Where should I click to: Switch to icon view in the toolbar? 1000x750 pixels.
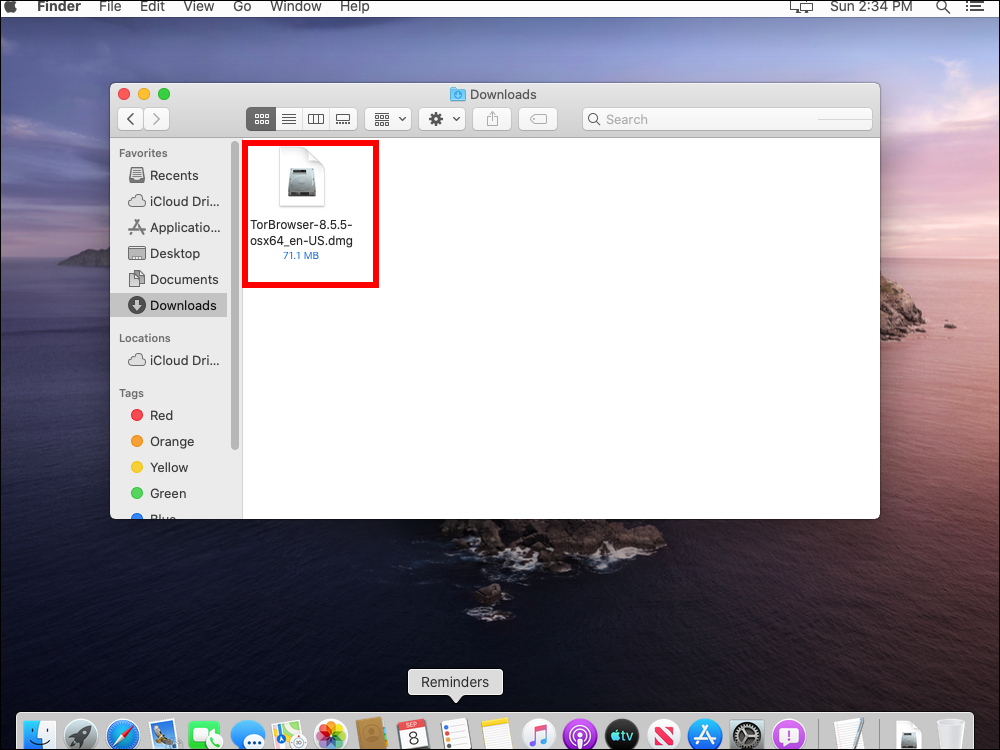[x=261, y=118]
